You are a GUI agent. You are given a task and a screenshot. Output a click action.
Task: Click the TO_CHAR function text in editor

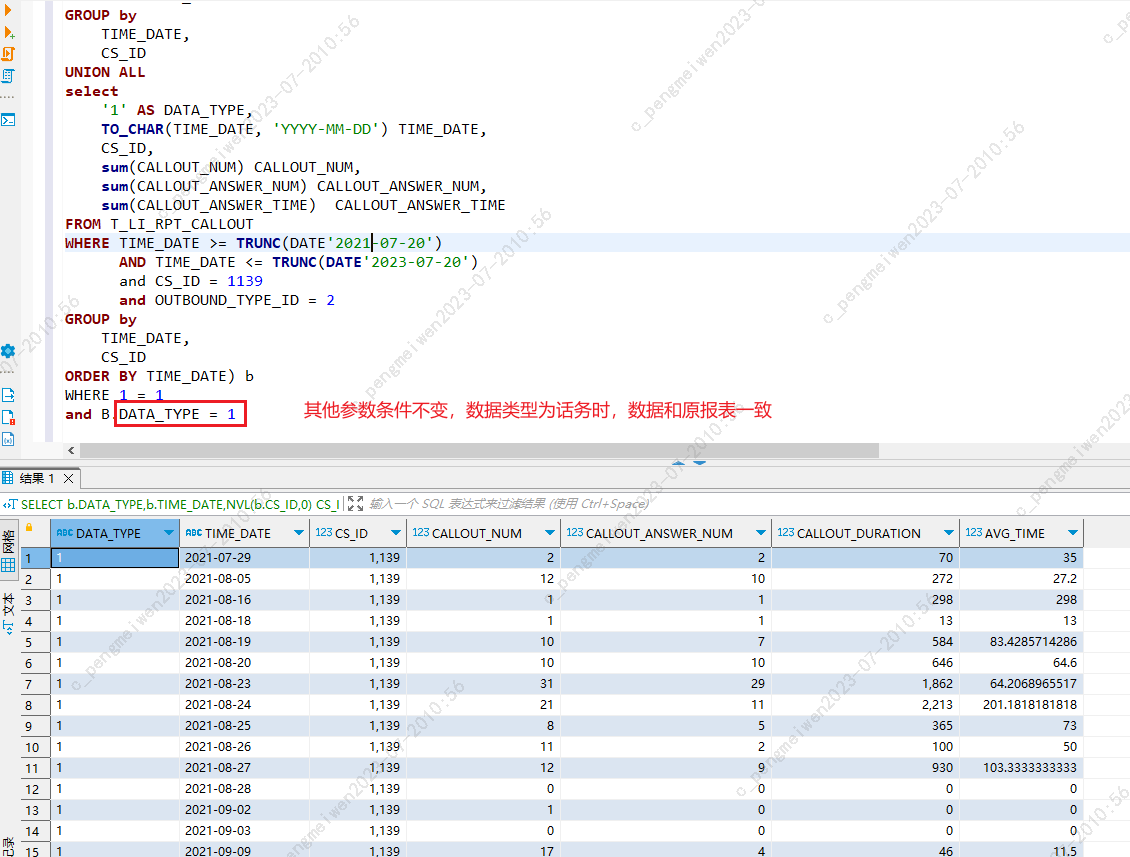pos(133,129)
